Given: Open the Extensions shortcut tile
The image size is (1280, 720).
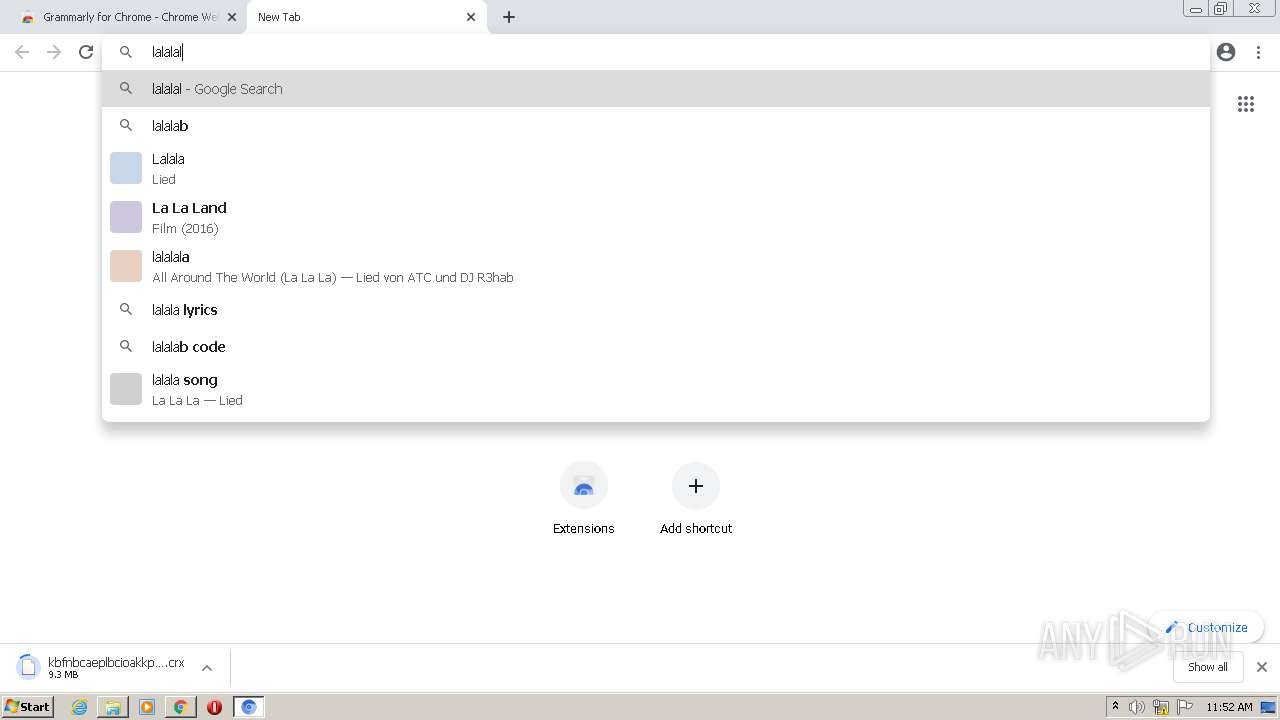Looking at the screenshot, I should 584,499.
